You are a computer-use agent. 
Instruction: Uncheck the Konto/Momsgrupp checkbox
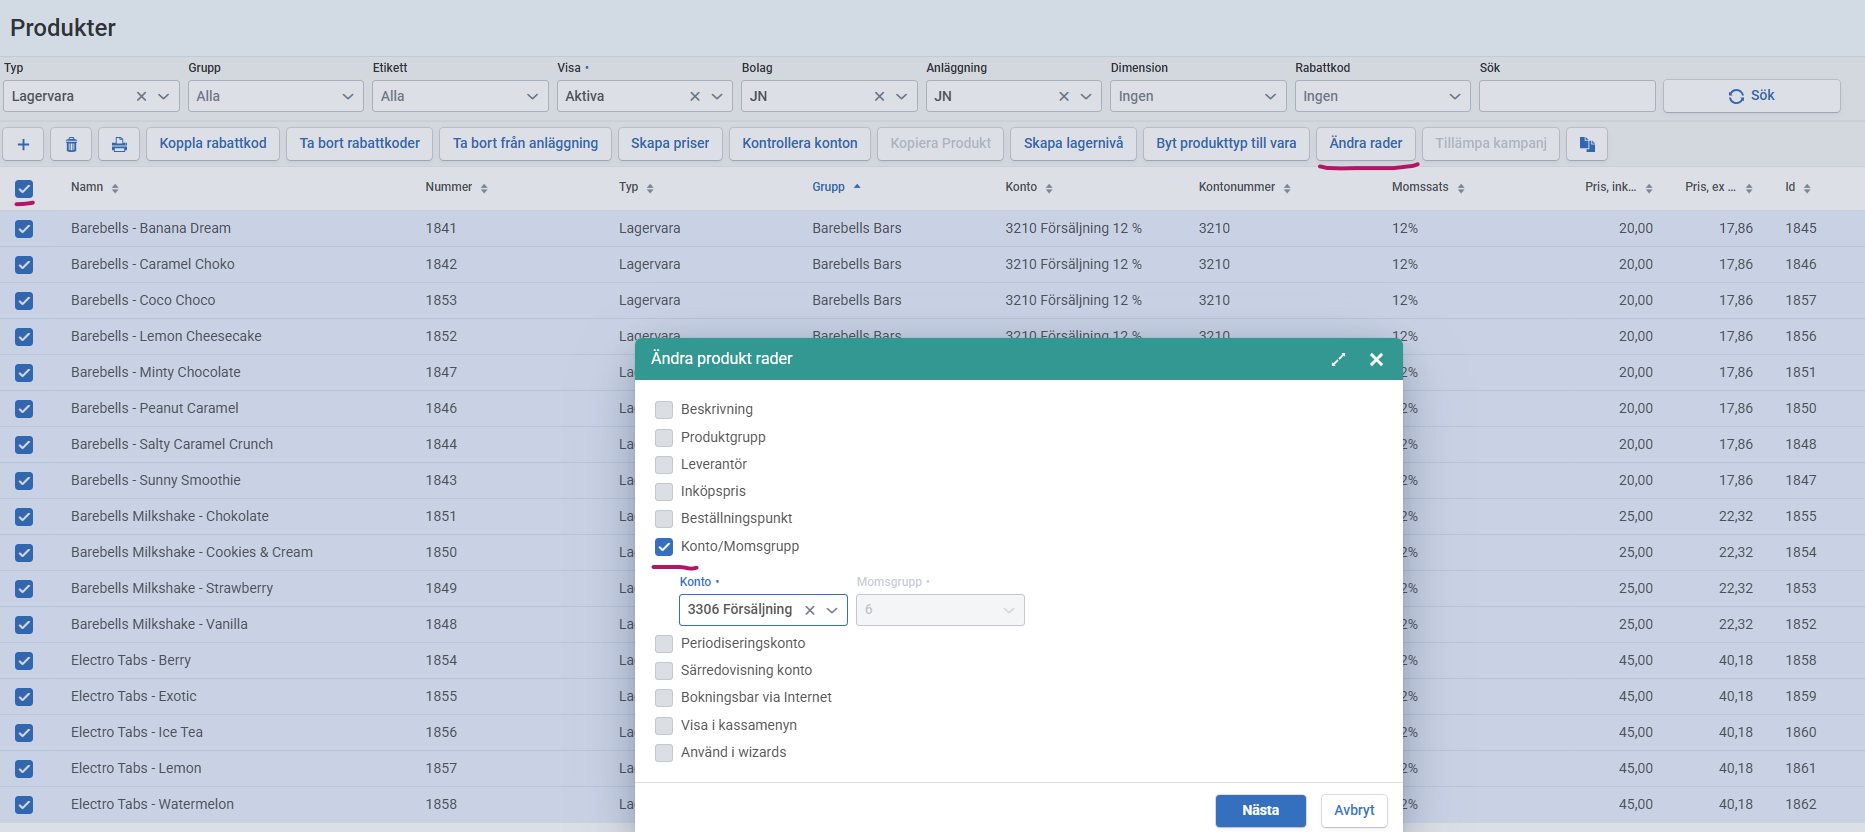664,547
